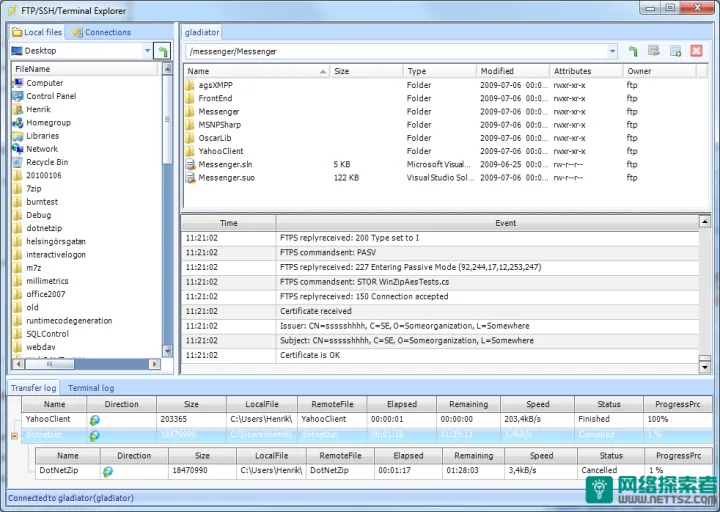Click local list horizontal scroll-right arrow
Viewport: 720px width, 512px height.
[154, 364]
